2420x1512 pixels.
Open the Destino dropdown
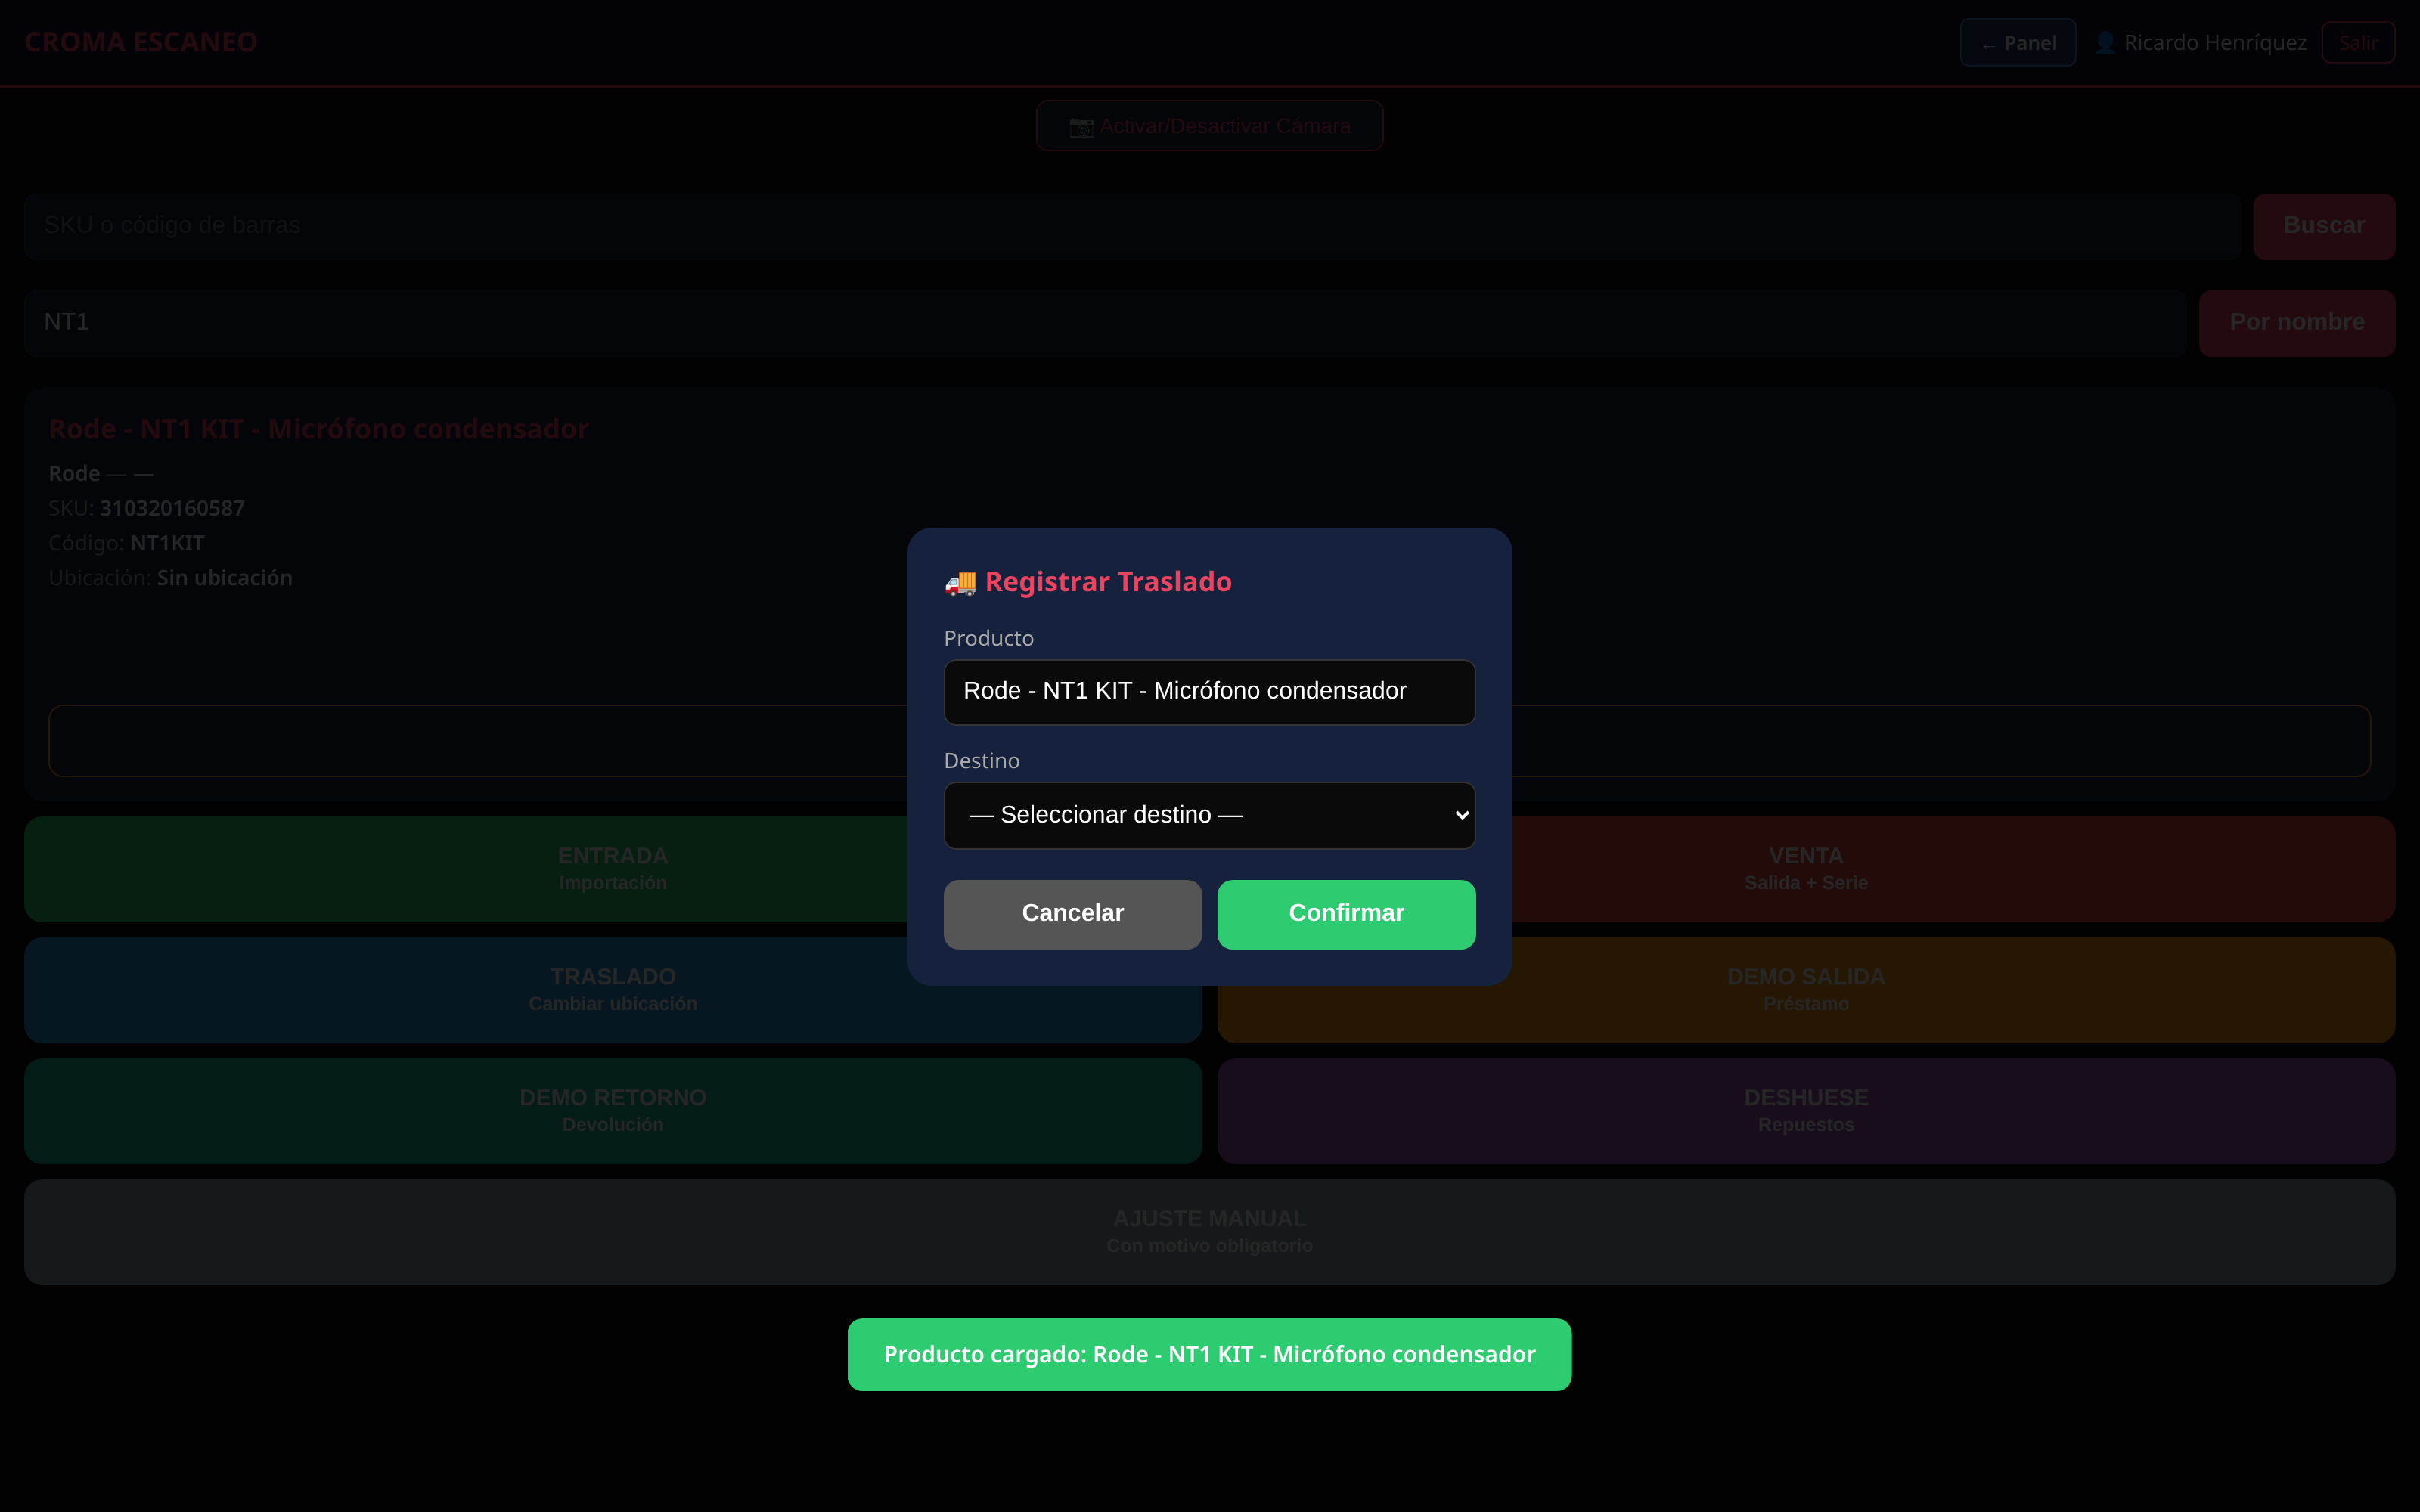[x=1209, y=815]
